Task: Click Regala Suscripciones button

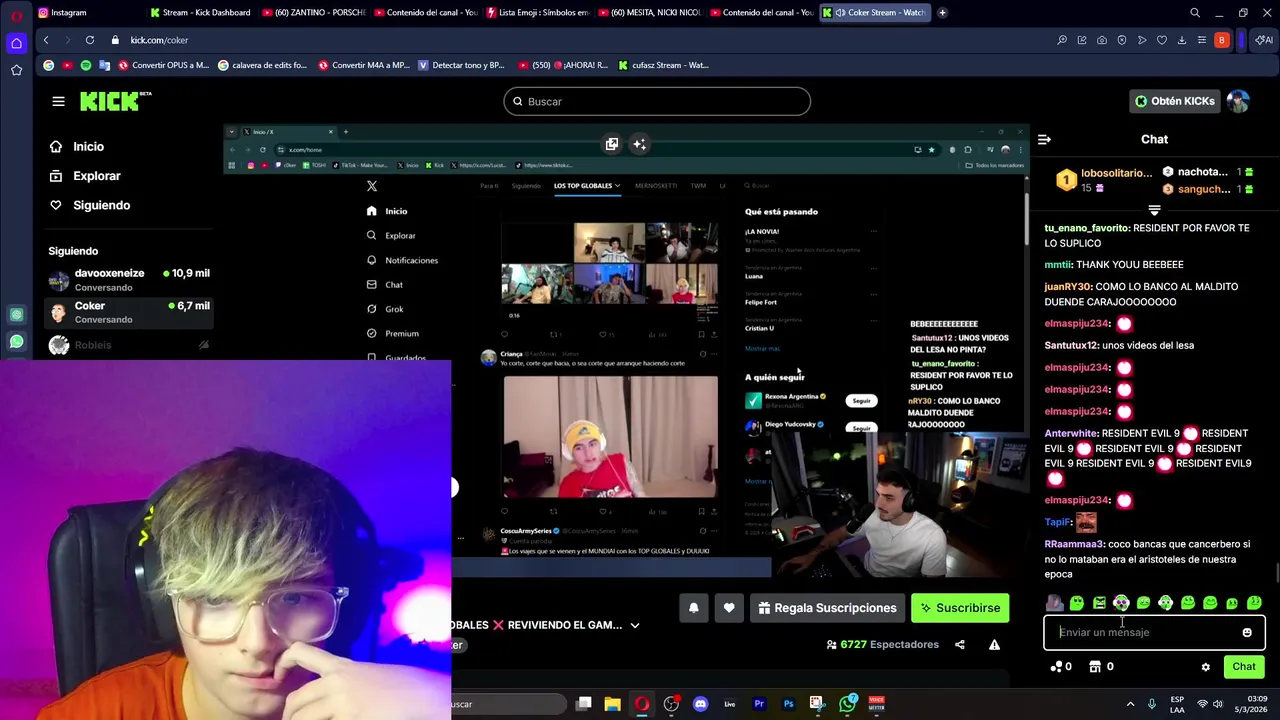Action: tap(827, 608)
